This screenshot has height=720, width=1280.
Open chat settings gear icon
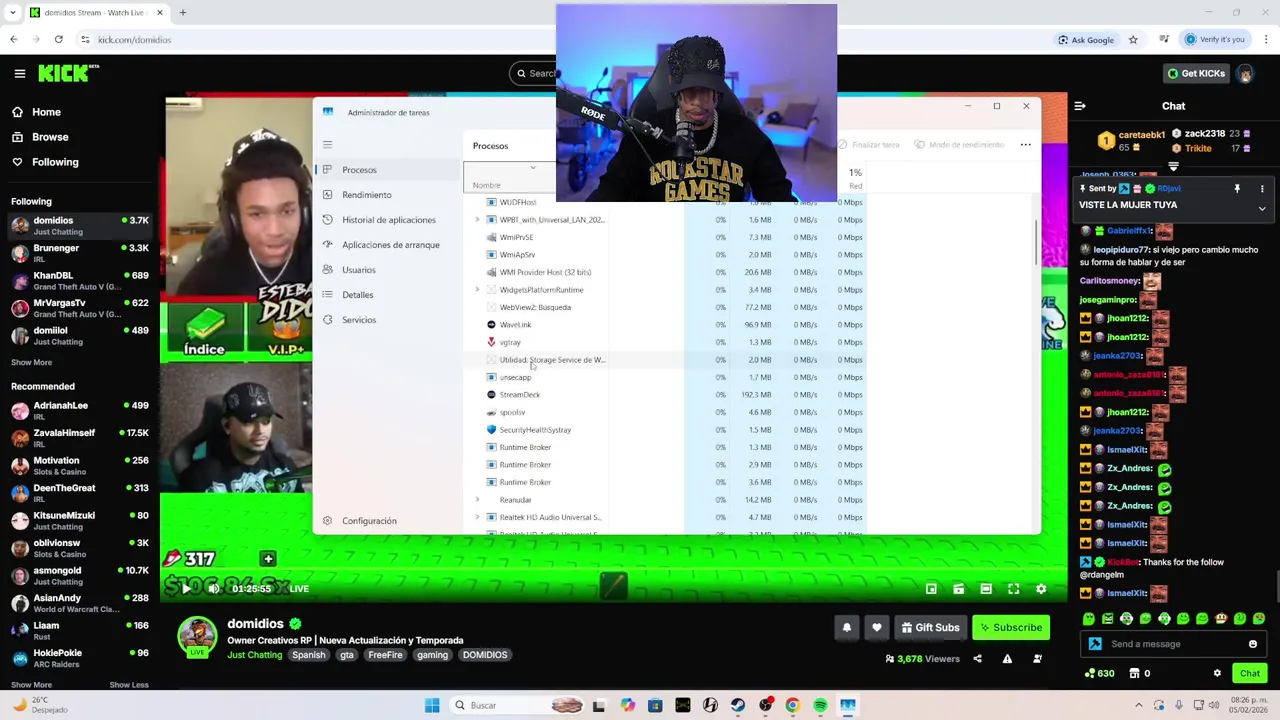tap(1217, 673)
